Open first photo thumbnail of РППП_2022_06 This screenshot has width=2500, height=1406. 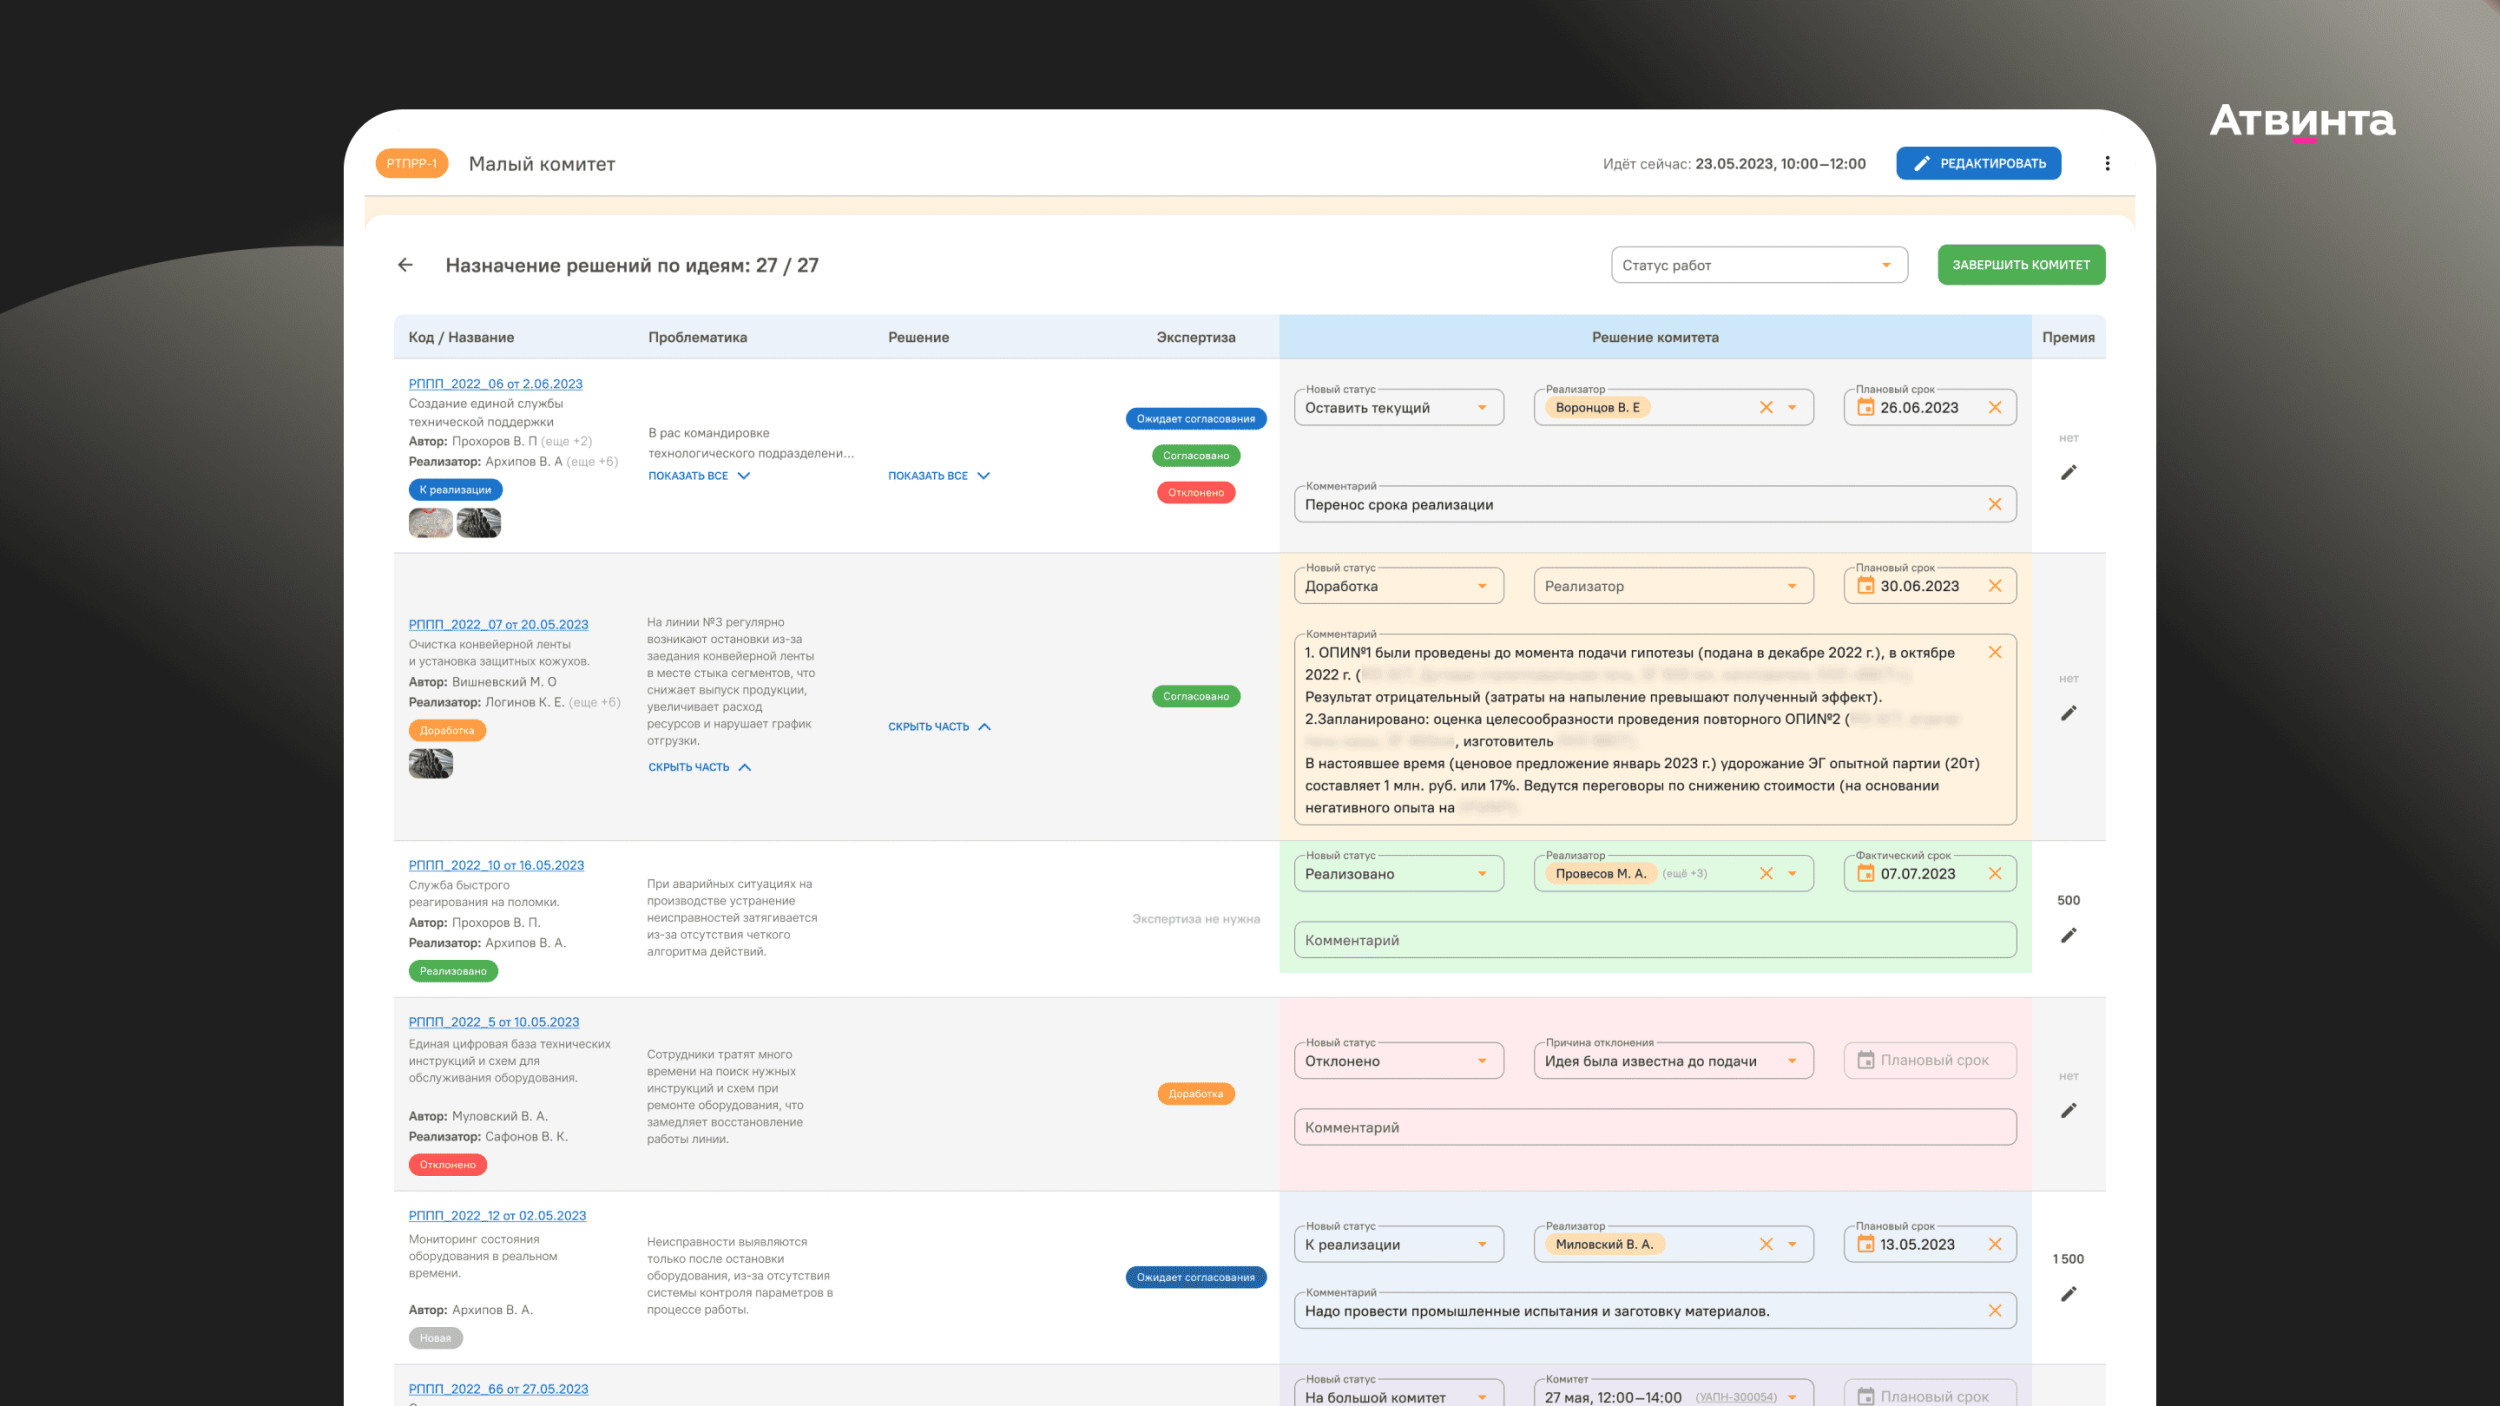point(430,523)
